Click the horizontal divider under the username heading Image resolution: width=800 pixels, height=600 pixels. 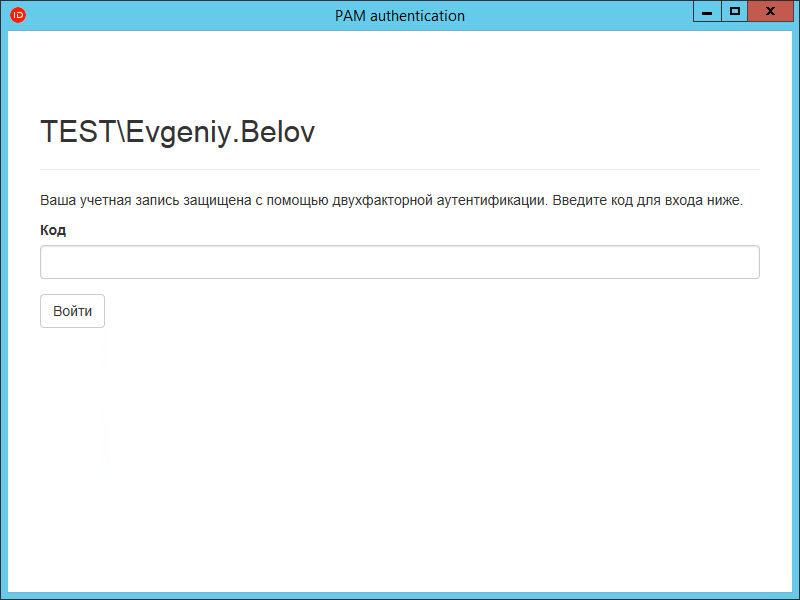(400, 169)
